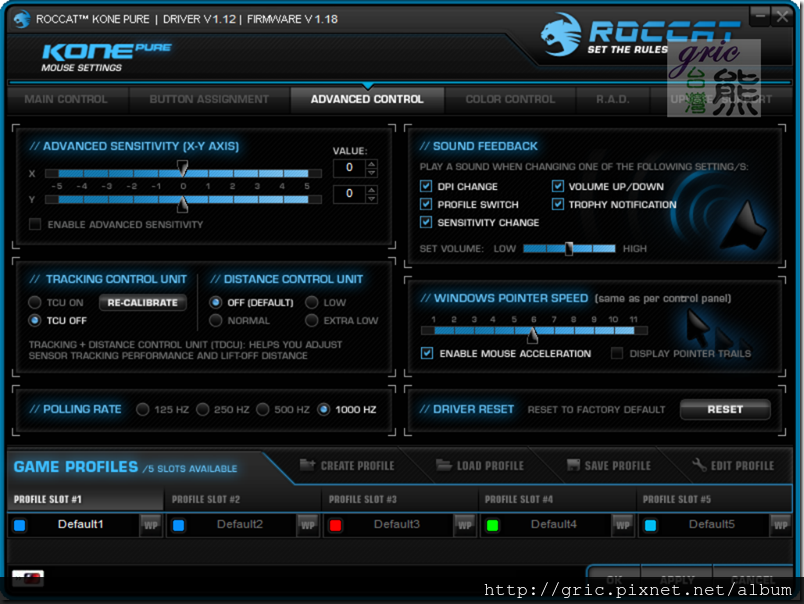The image size is (804, 604).
Task: Open the Advanced Control tab
Action: coord(367,99)
